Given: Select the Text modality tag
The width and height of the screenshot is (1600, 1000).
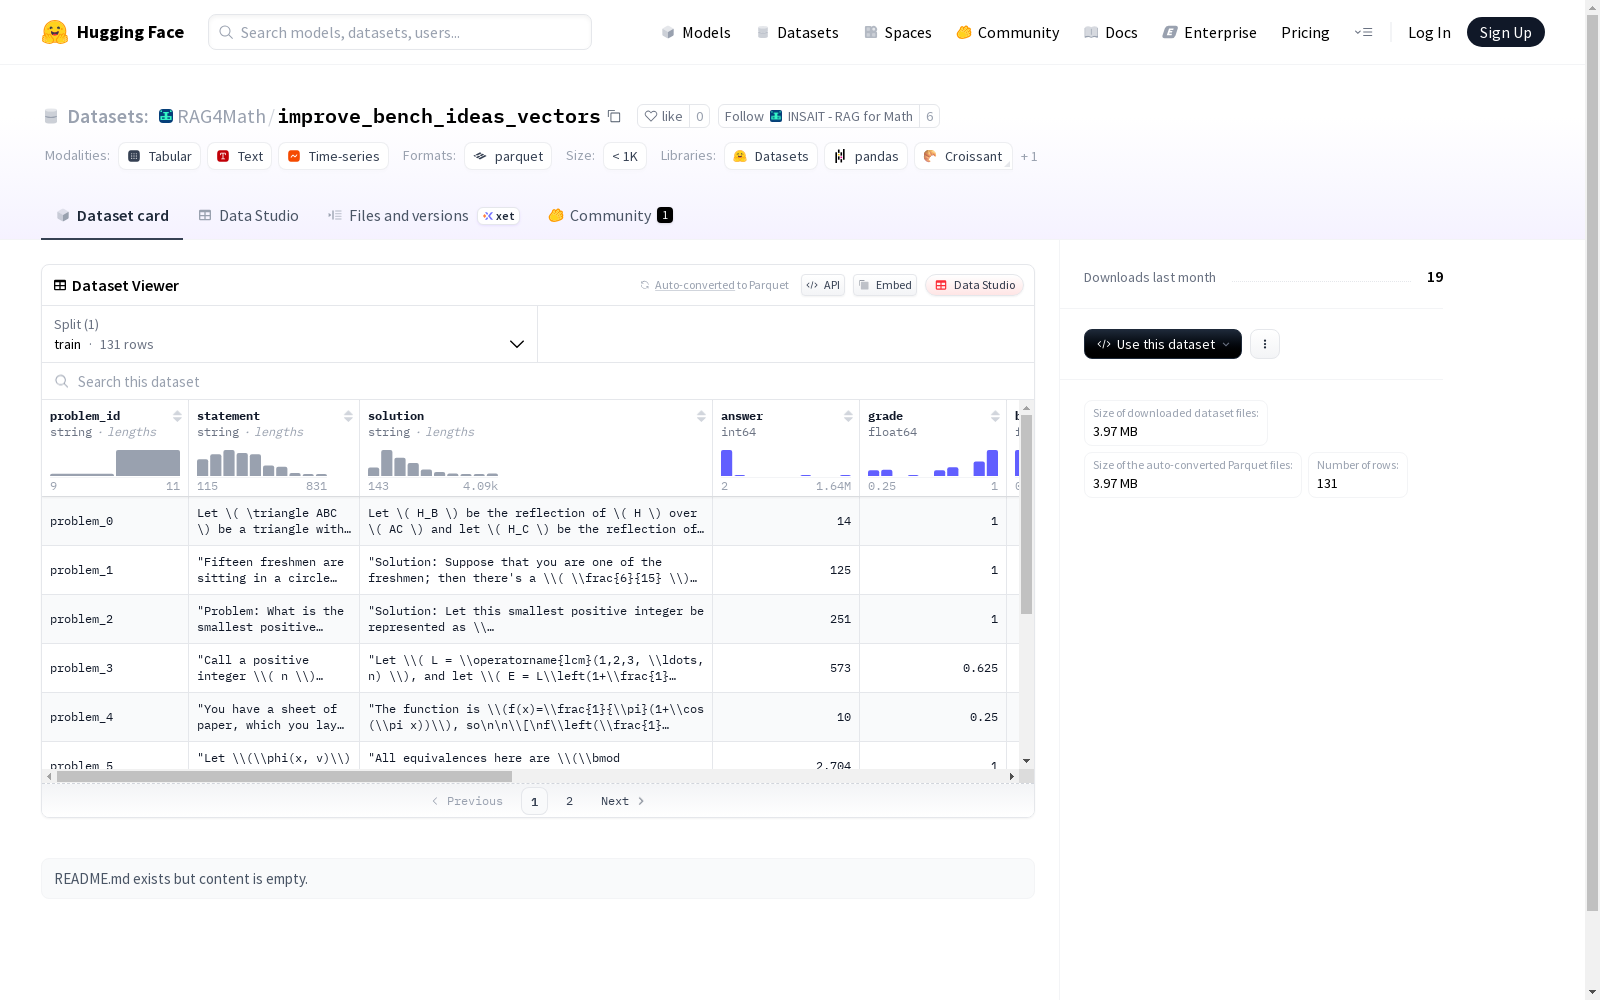Looking at the screenshot, I should coord(240,156).
